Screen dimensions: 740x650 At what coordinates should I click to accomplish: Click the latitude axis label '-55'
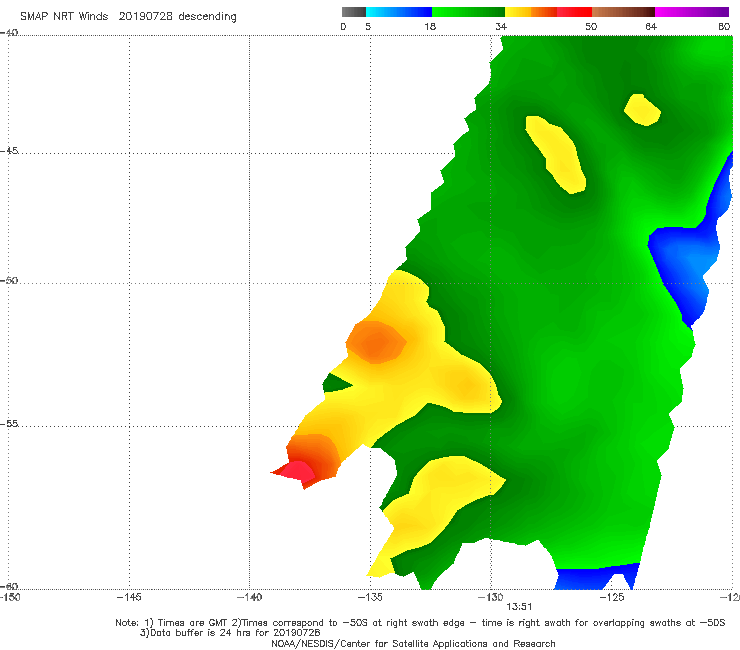(x=9, y=423)
